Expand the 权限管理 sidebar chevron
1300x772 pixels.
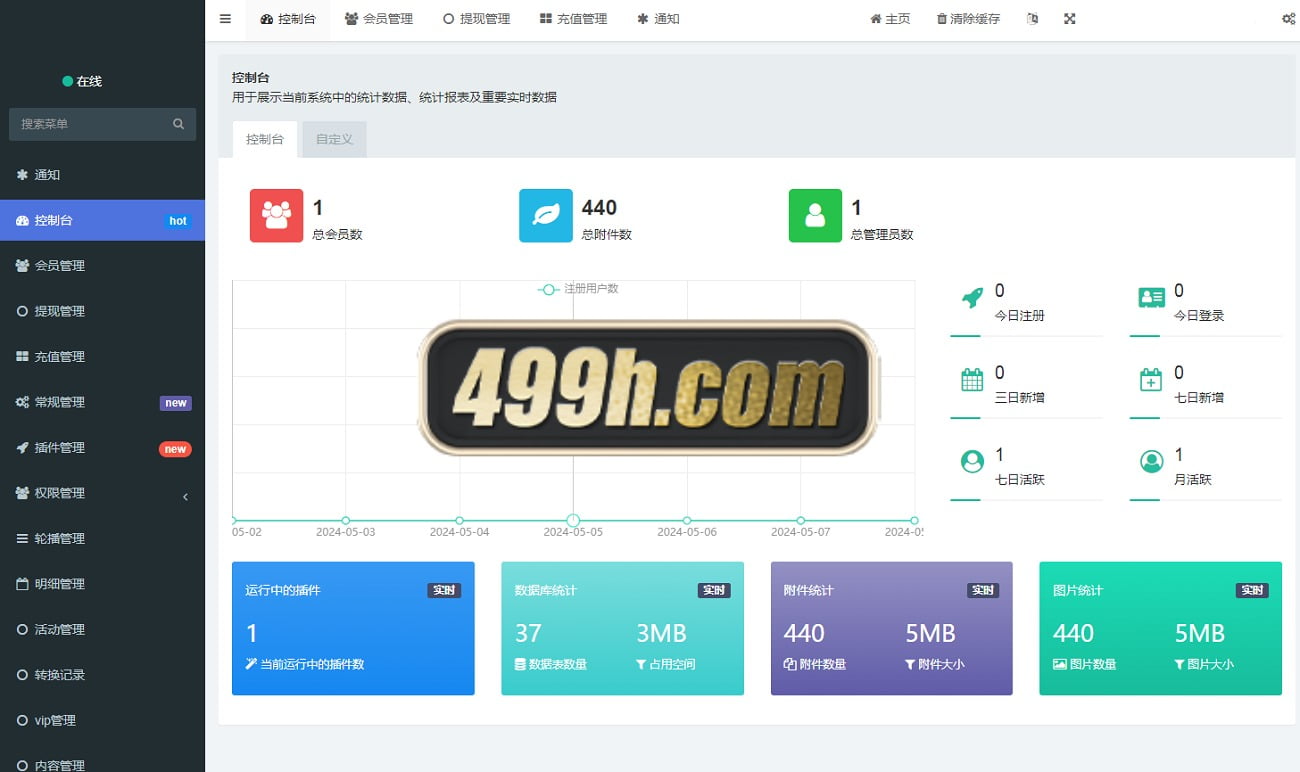[x=185, y=497]
